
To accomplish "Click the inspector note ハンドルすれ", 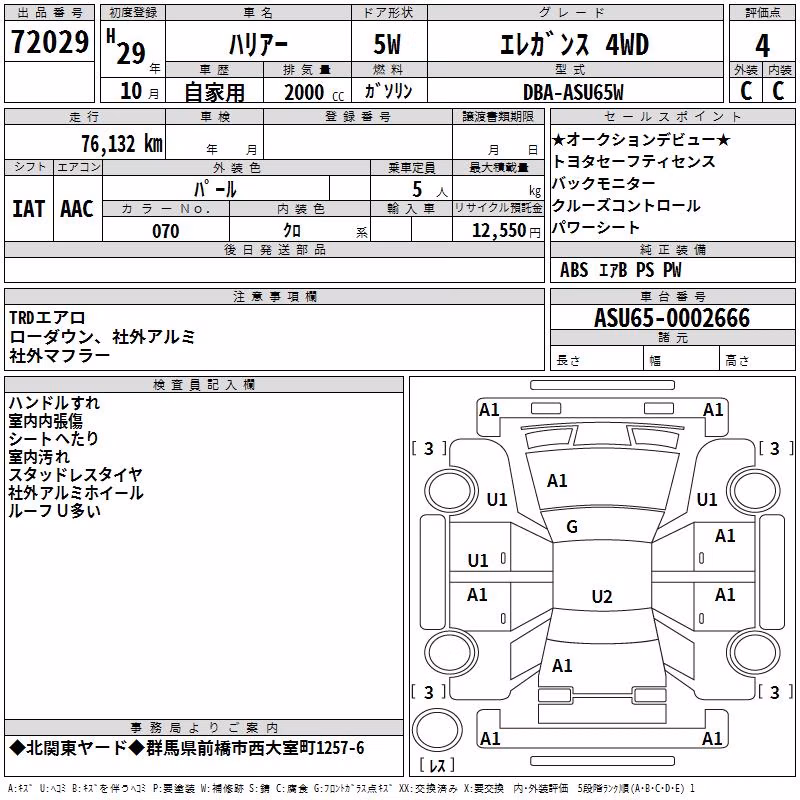I will coord(54,403).
